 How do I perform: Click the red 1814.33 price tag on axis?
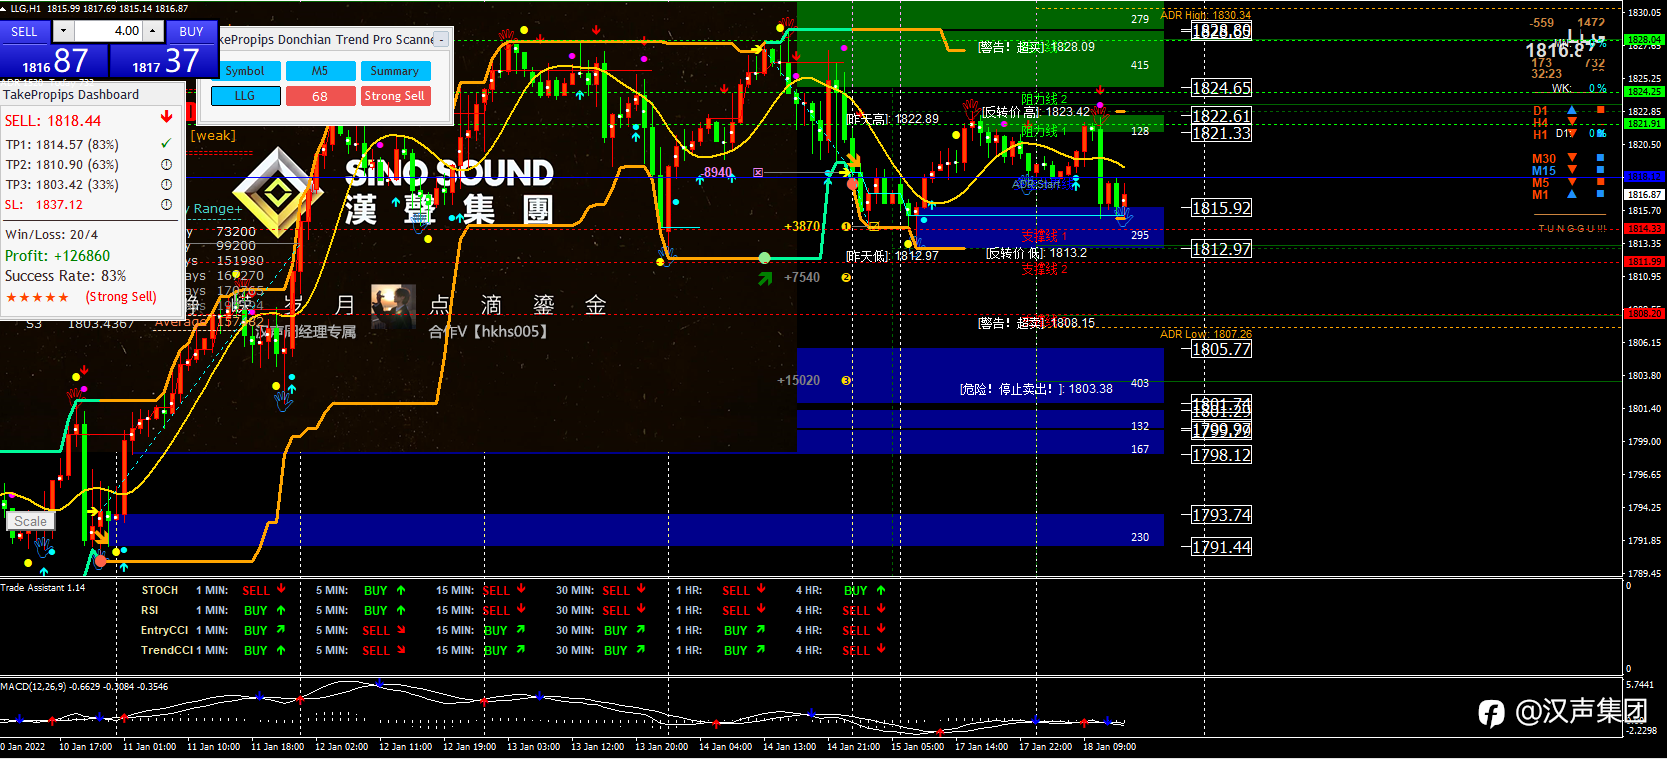tap(1644, 228)
